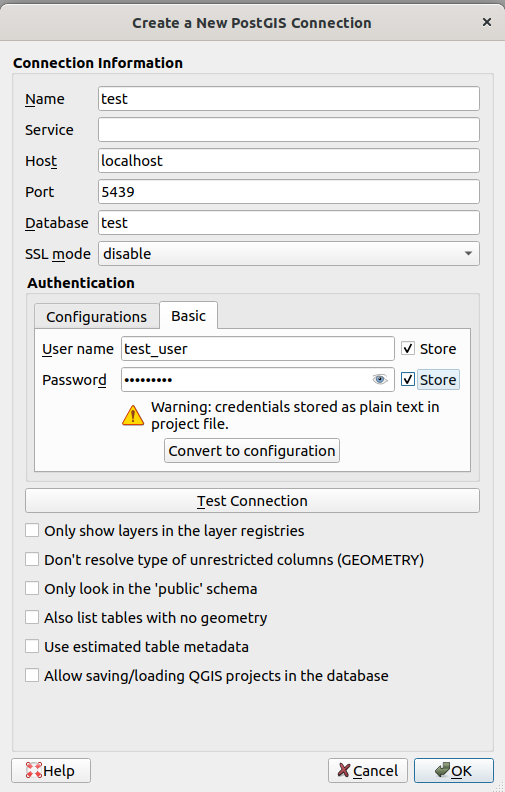
Task: Uncheck Store next to User name
Action: [x=408, y=349]
